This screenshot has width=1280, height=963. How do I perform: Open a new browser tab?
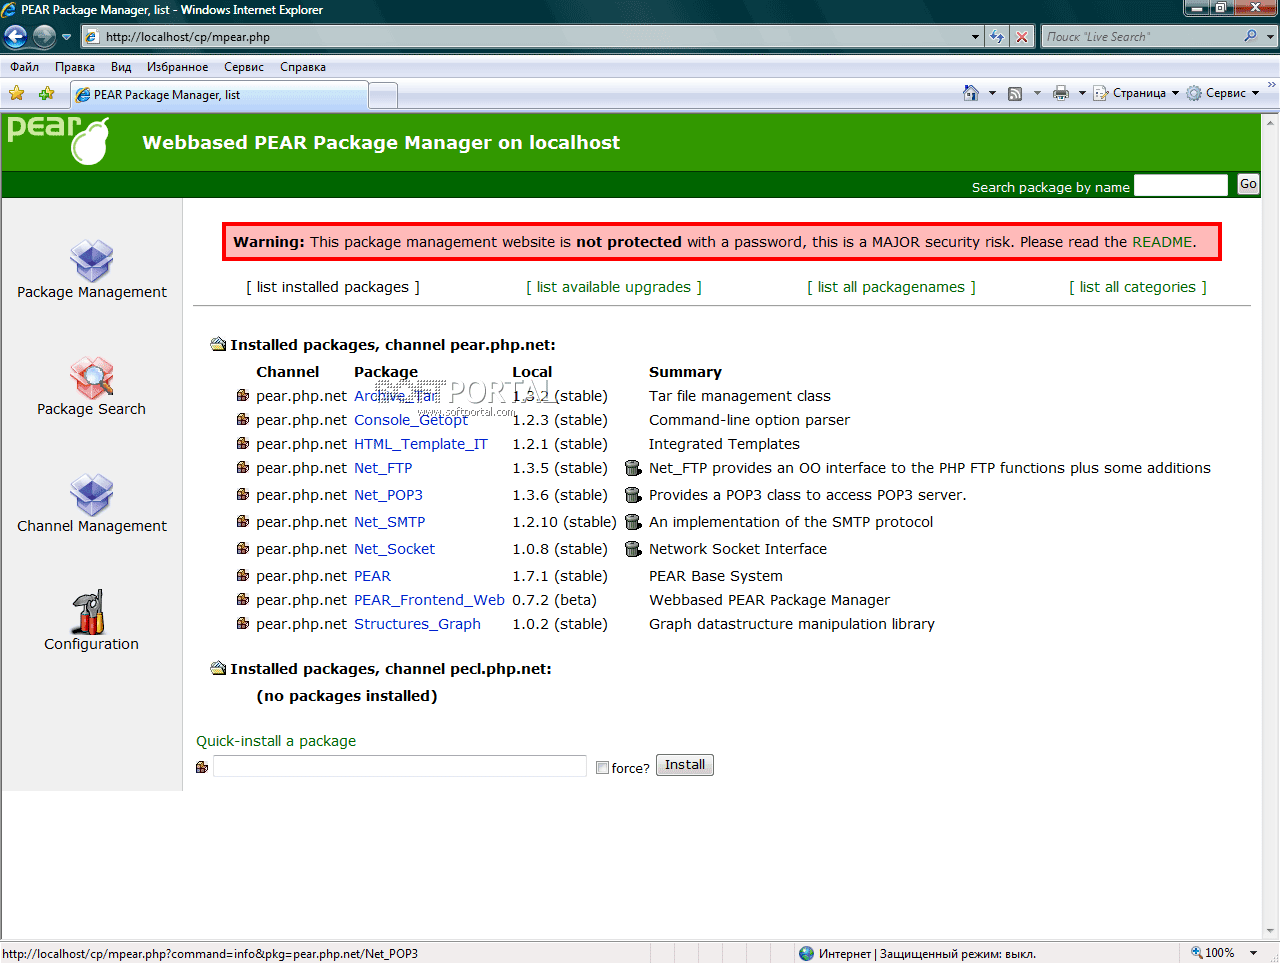[383, 95]
